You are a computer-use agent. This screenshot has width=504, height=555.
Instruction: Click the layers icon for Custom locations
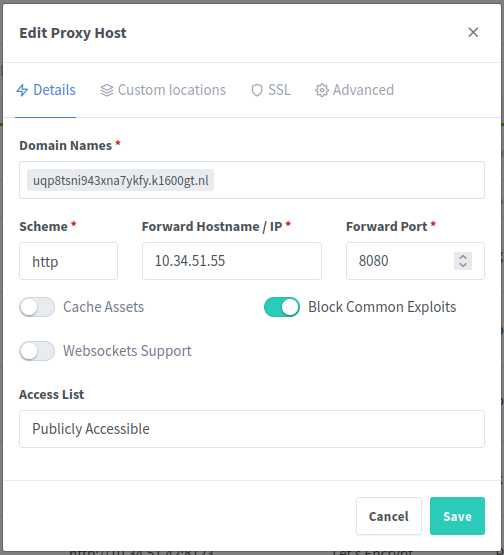pos(107,90)
